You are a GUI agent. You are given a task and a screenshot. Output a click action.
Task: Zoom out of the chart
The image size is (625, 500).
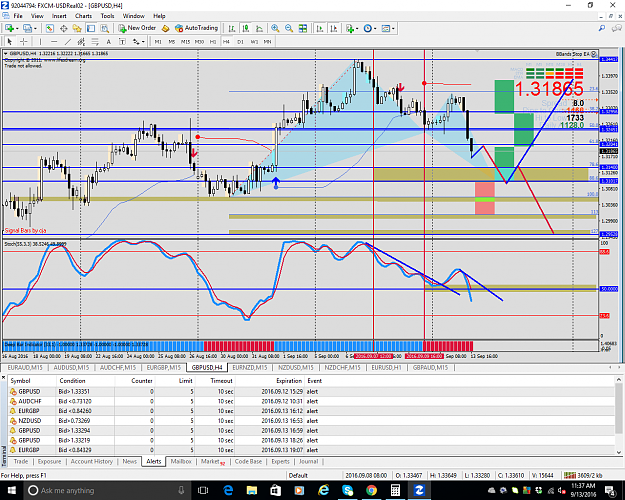coord(289,28)
